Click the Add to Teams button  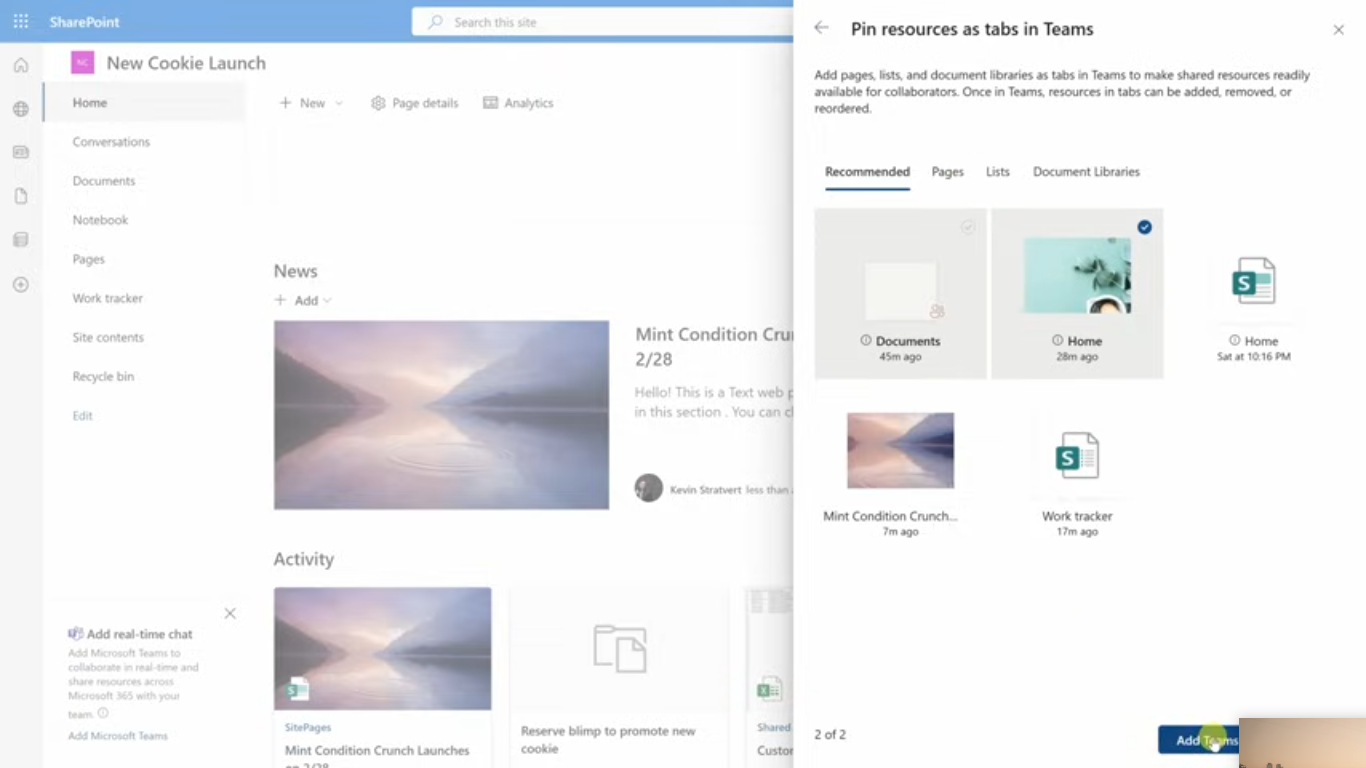coord(1199,740)
